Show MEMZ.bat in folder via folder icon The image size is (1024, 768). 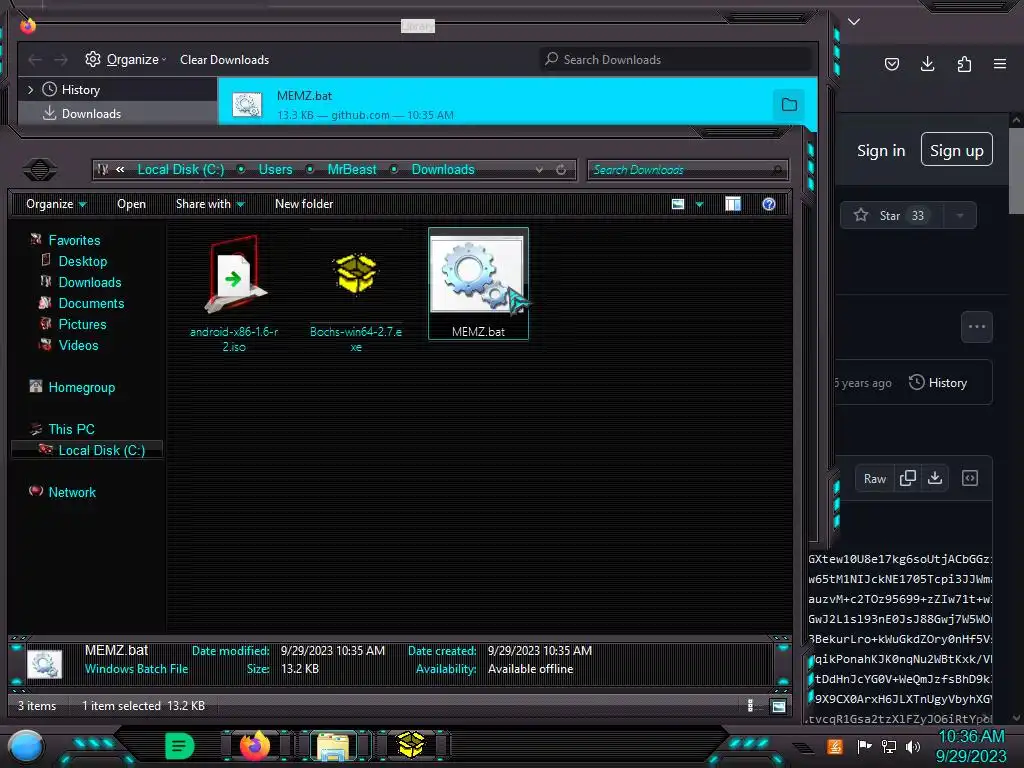click(789, 104)
